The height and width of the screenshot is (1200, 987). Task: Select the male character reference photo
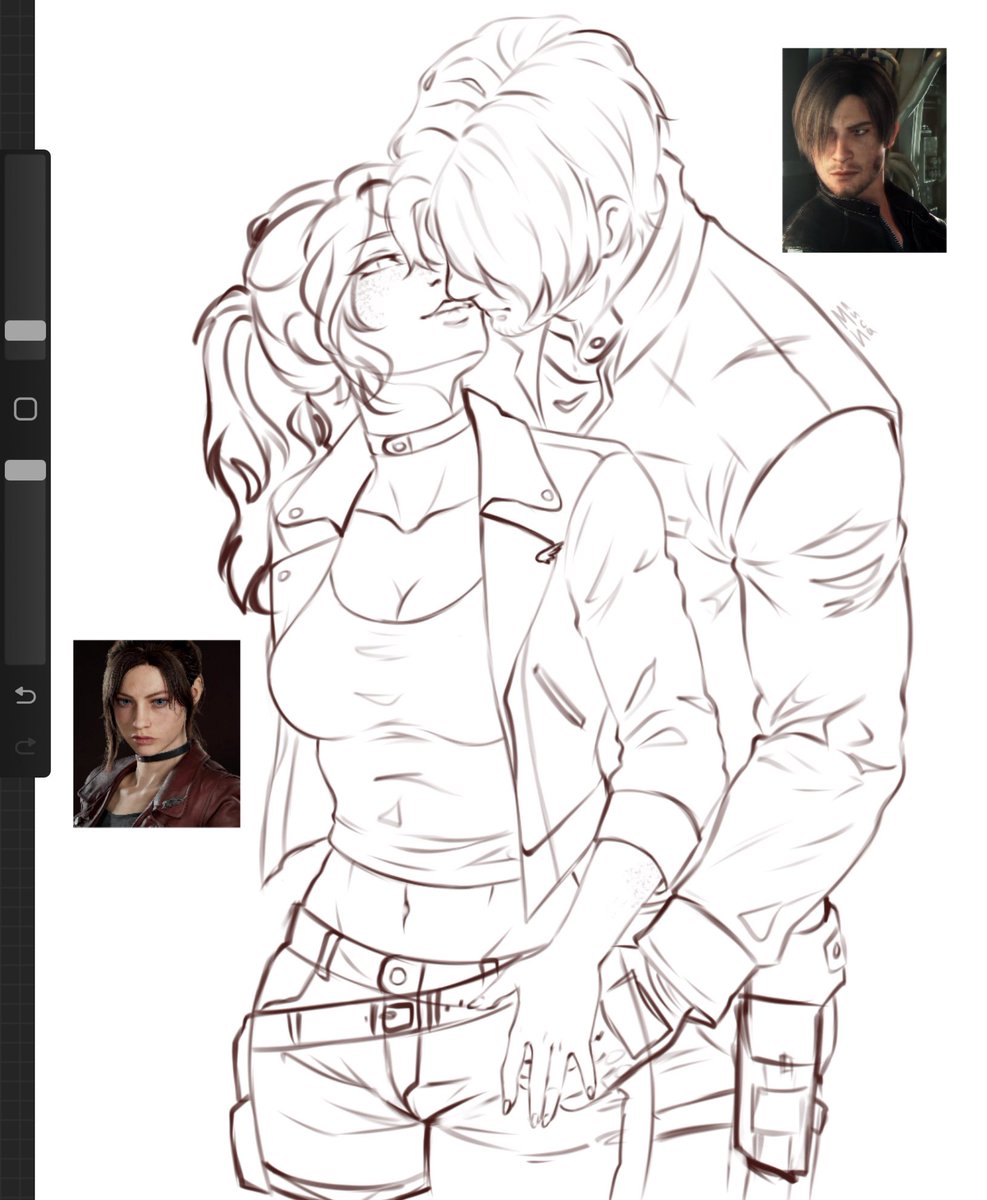click(864, 150)
